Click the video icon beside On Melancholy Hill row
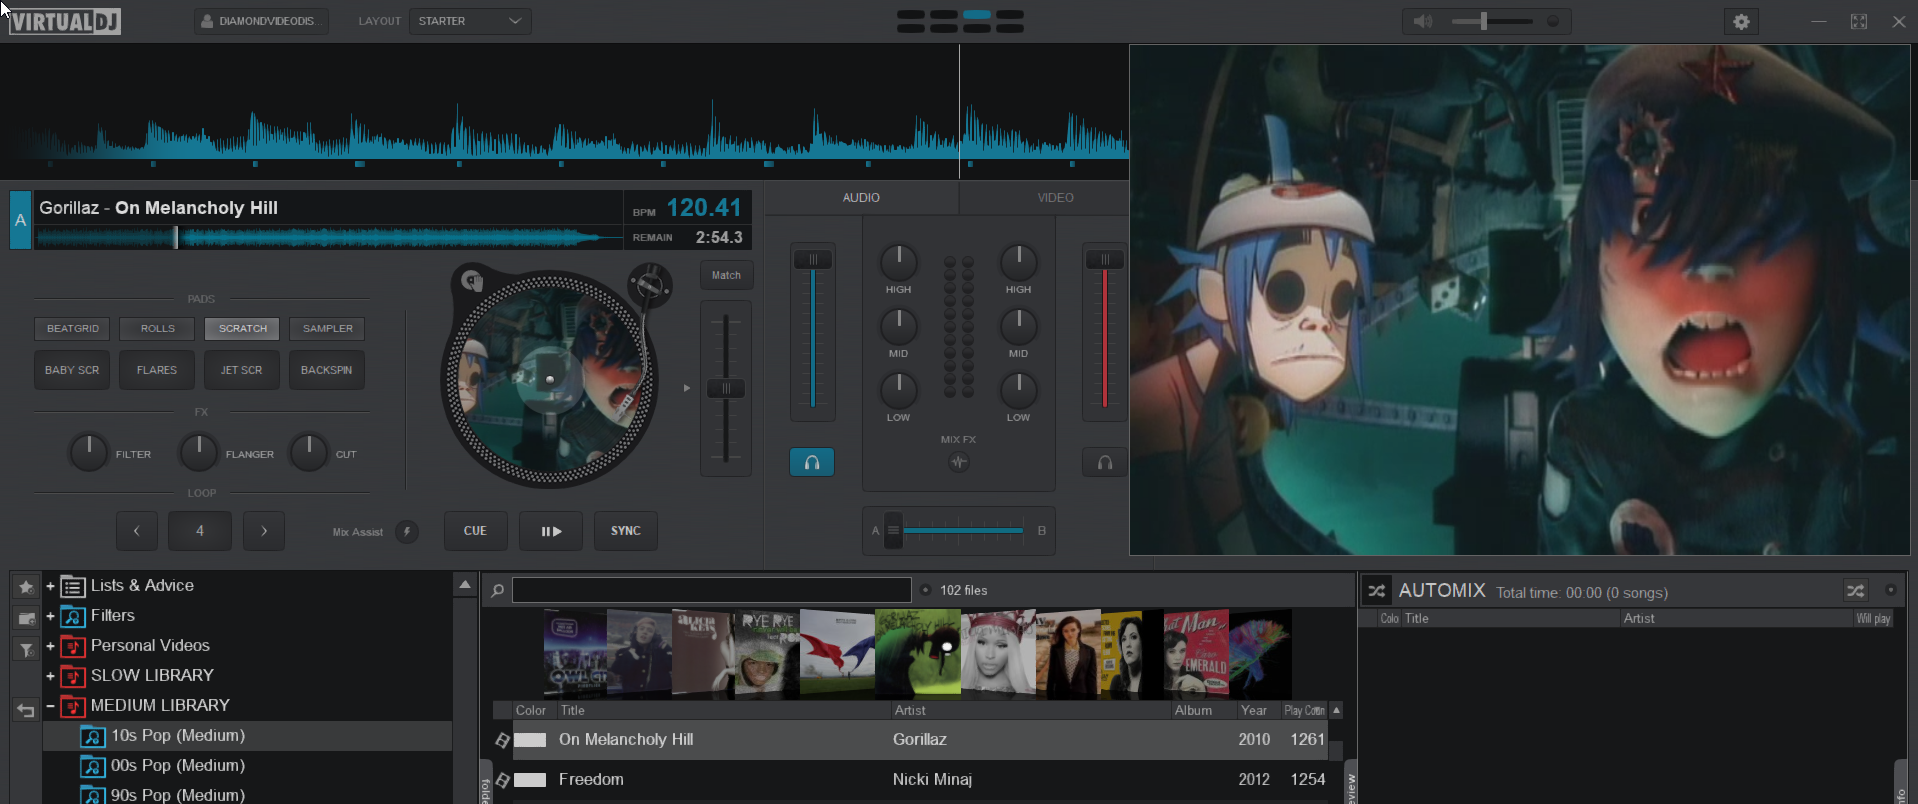Viewport: 1918px width, 804px height. pos(502,740)
